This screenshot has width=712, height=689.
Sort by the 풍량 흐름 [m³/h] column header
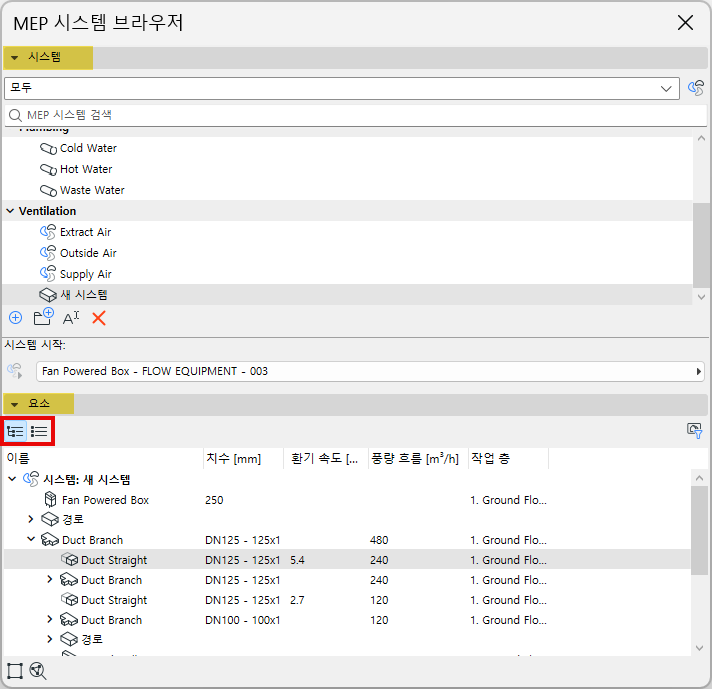coord(418,458)
